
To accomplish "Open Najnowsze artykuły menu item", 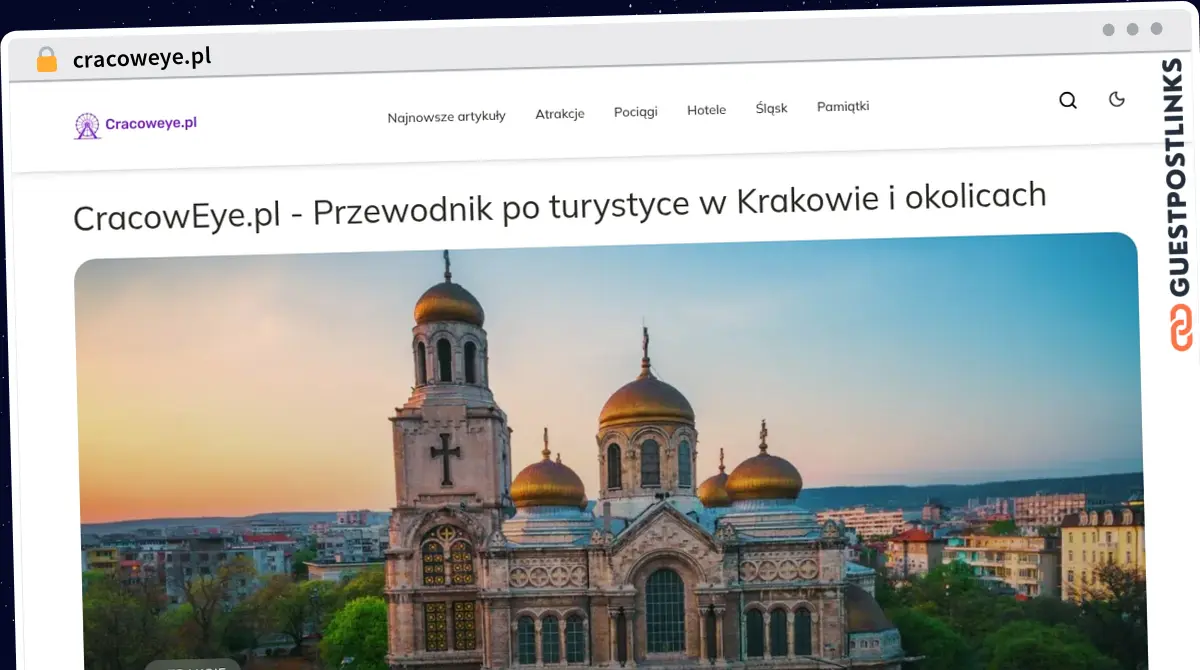I will (x=446, y=116).
